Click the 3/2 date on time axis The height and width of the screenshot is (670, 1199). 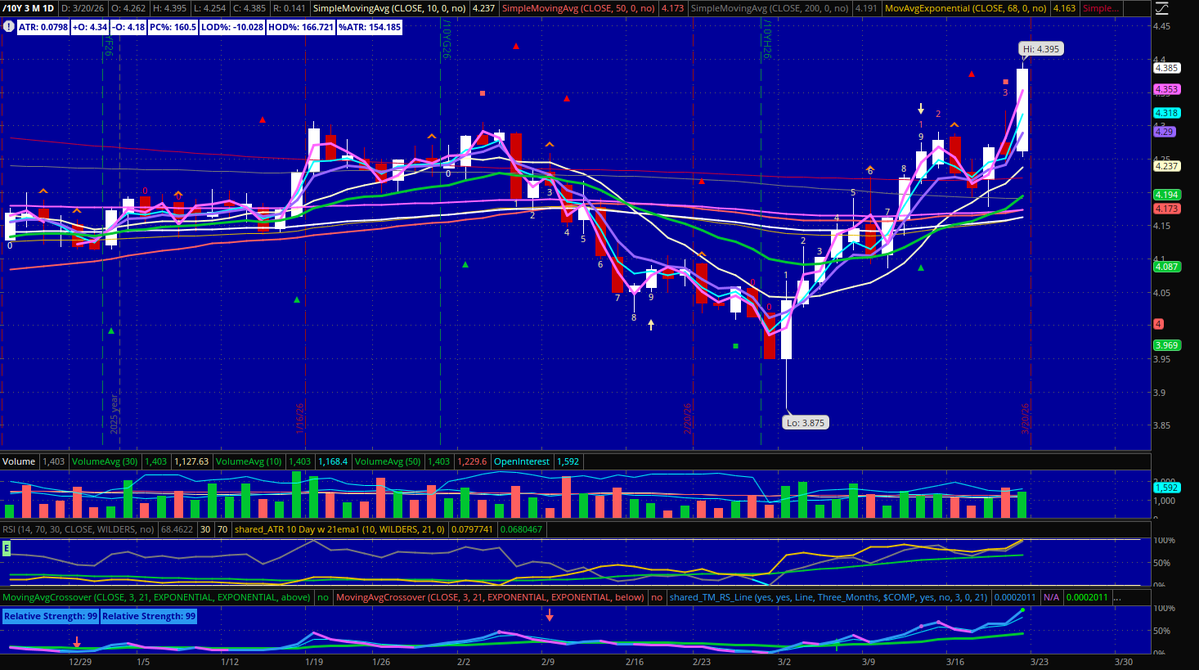pos(785,662)
